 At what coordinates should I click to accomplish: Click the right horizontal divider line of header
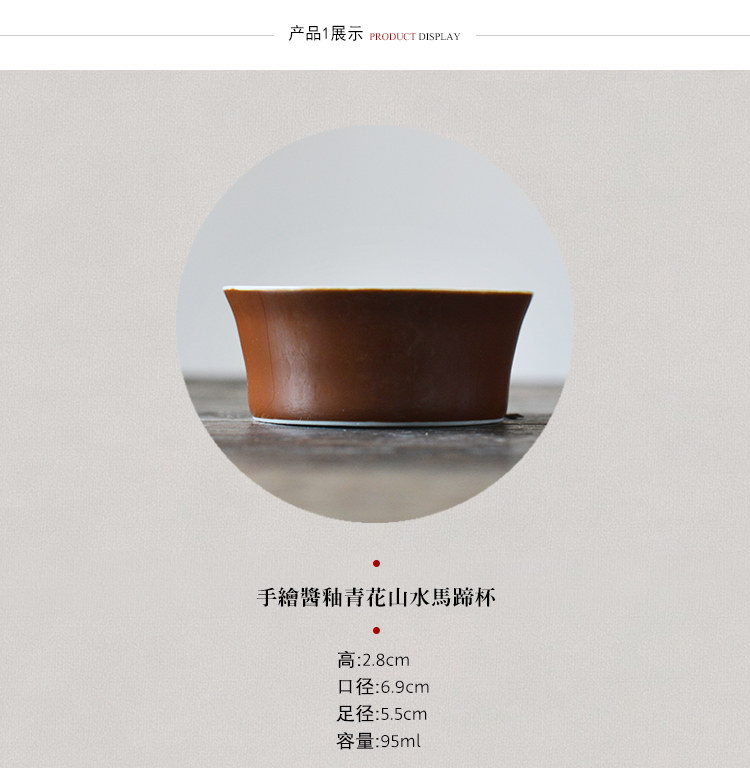(x=613, y=35)
